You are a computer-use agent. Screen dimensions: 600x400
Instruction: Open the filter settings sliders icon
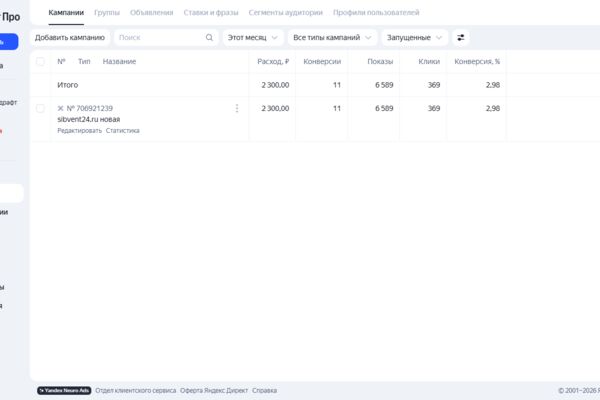click(461, 38)
